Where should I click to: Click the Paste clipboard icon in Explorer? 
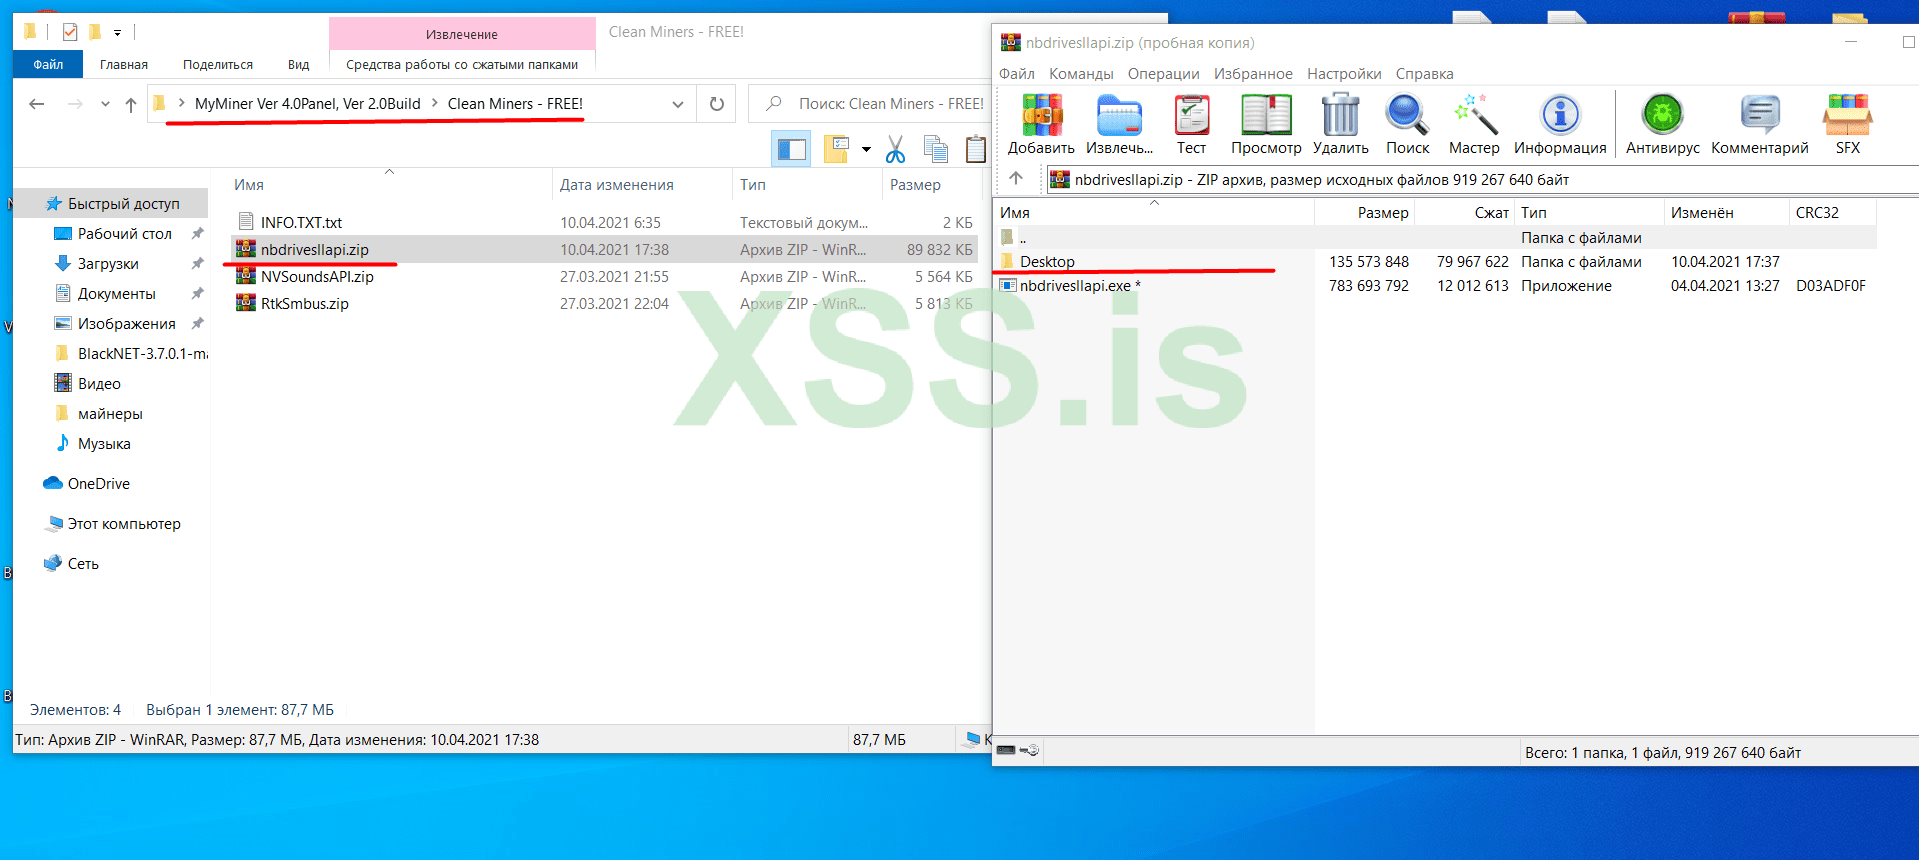(976, 149)
